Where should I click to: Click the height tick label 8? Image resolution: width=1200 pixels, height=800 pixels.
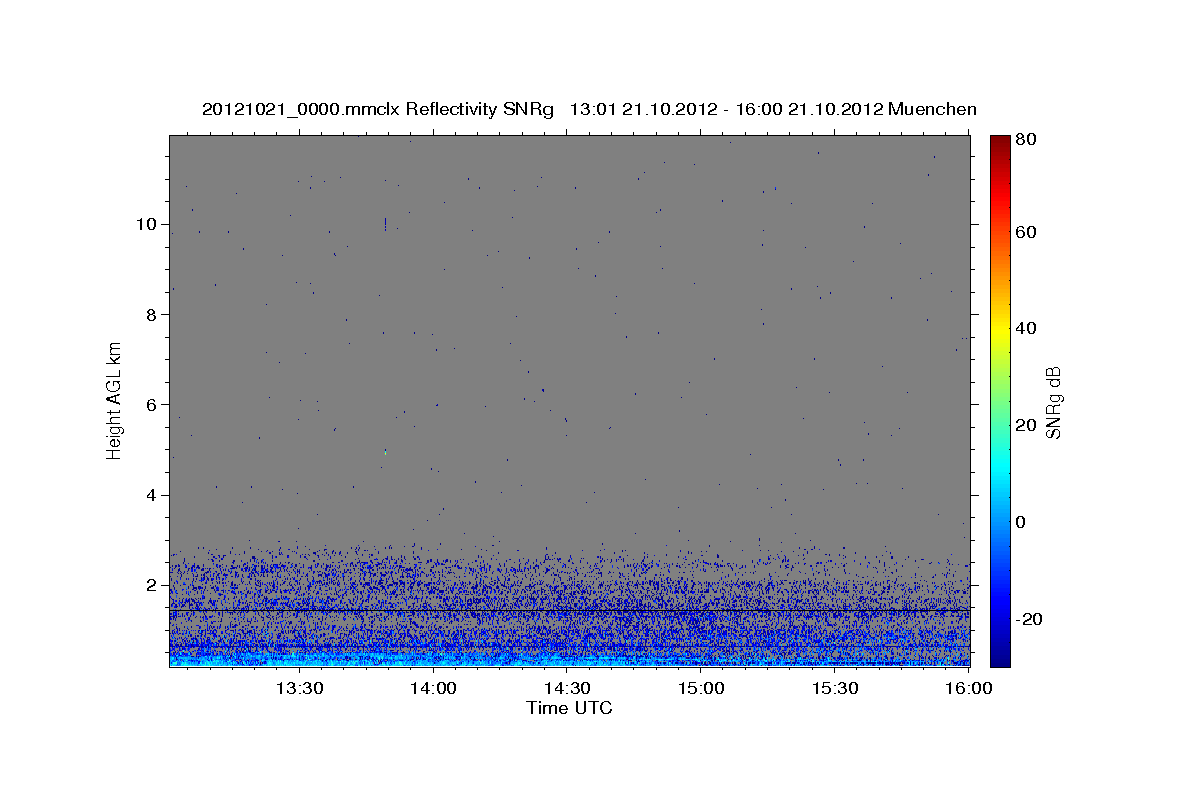(153, 314)
